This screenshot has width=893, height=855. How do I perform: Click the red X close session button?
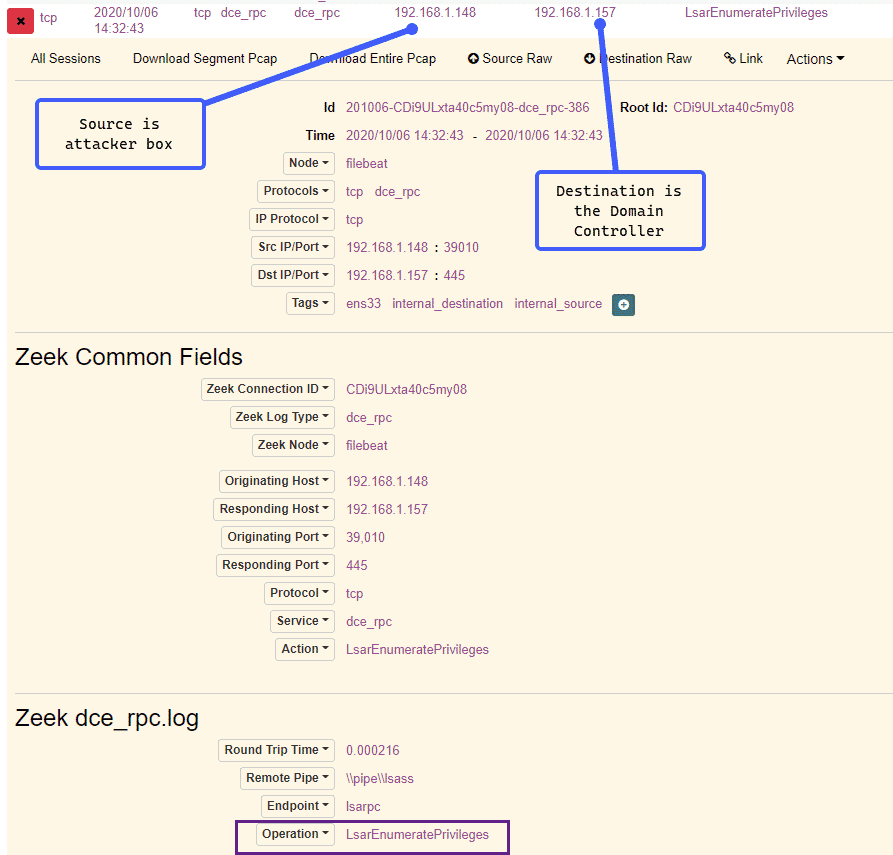click(x=20, y=20)
